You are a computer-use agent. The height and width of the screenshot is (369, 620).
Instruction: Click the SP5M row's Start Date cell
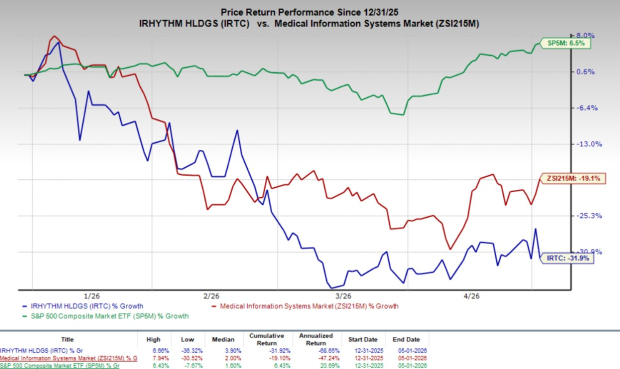point(369,366)
